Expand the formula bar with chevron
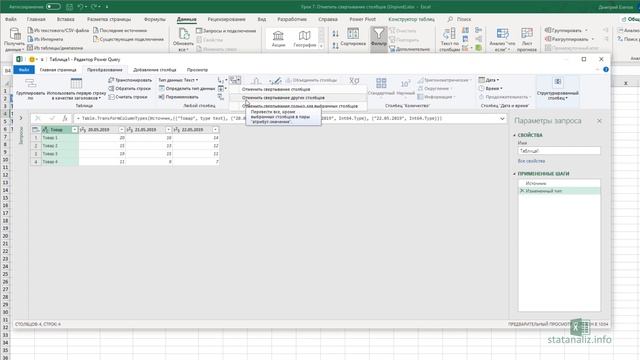The height and width of the screenshot is (360, 640). 502,118
